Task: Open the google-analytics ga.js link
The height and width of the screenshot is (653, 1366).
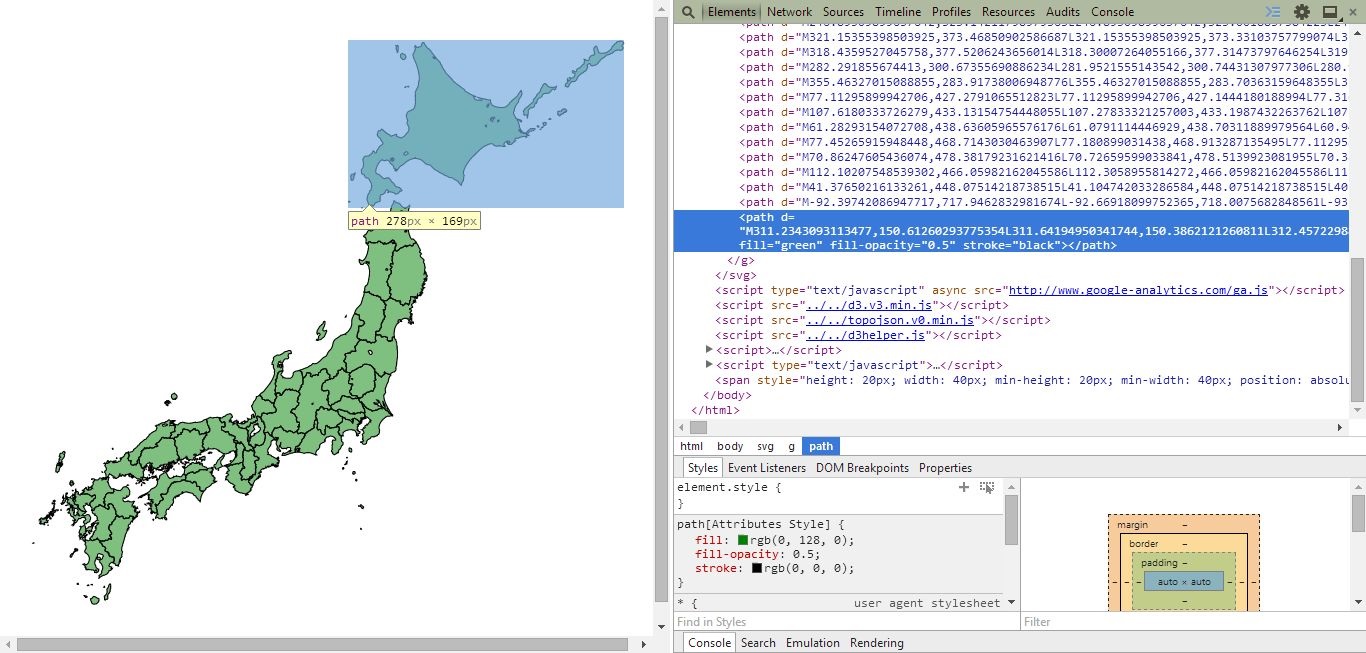Action: pyautogui.click(x=1138, y=290)
